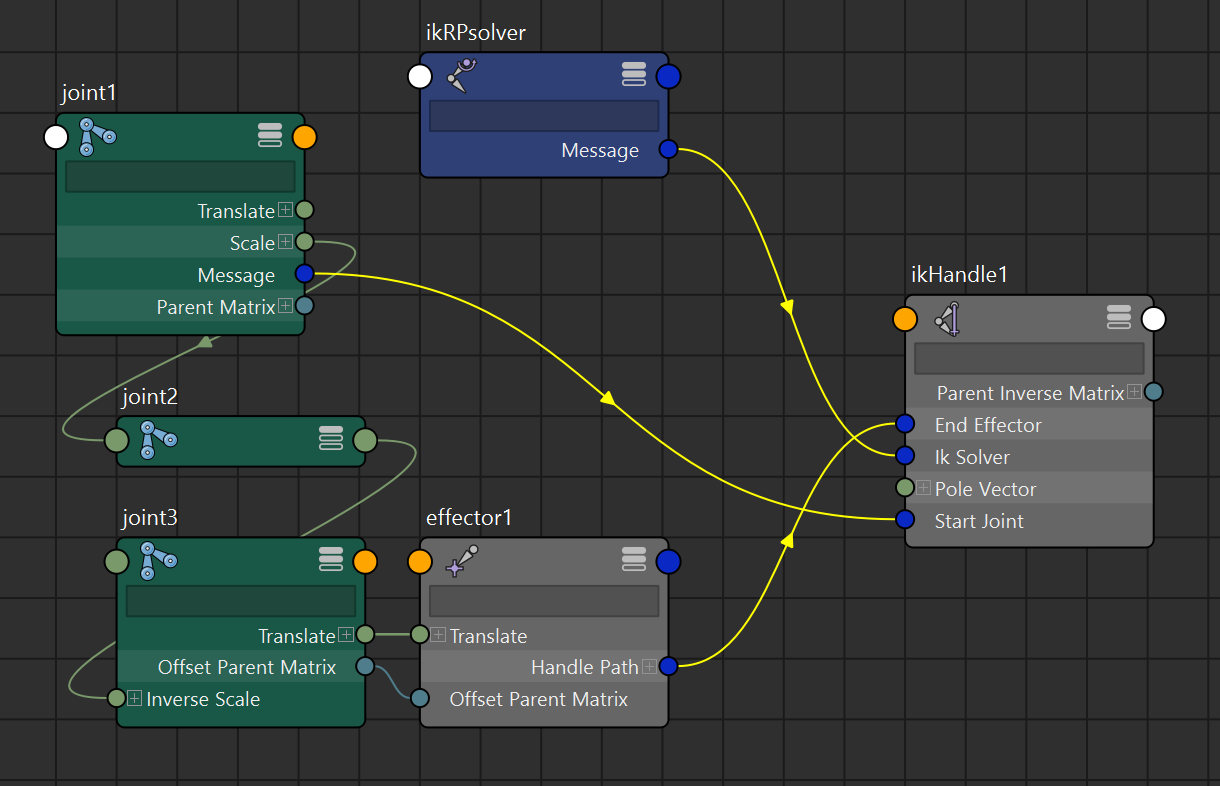Screen dimensions: 1220x786
Task: Select the Start Joint attribute on ikHandle1
Action: 978,520
